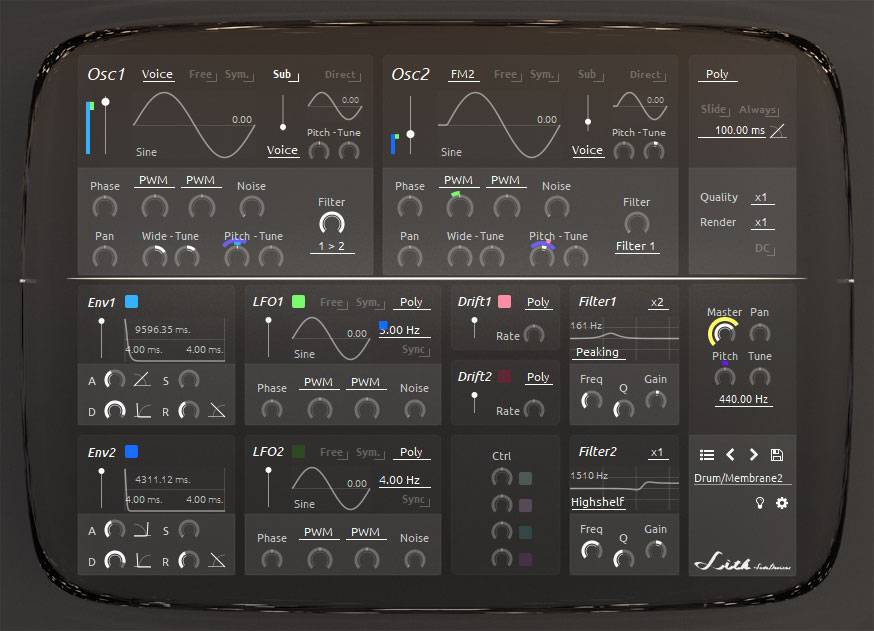
Task: Go to the previous preset
Action: [x=730, y=455]
